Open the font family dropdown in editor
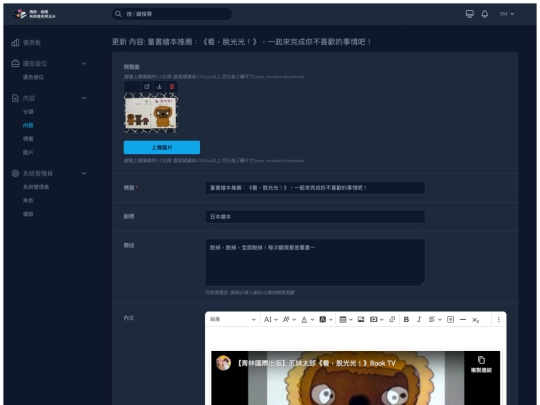Image resolution: width=540 pixels, height=405 pixels. [x=289, y=320]
